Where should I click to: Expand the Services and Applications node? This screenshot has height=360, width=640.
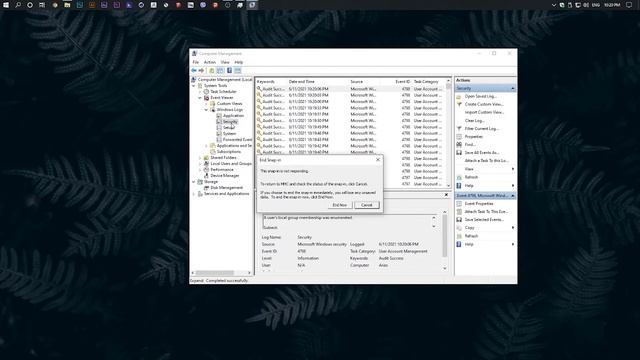[x=194, y=194]
